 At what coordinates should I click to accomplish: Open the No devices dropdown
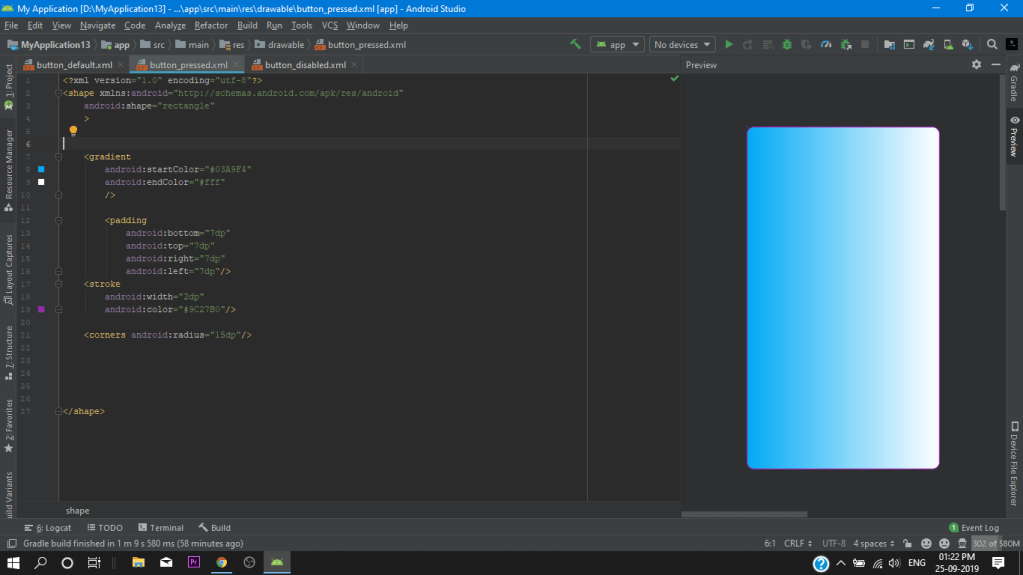pyautogui.click(x=682, y=45)
